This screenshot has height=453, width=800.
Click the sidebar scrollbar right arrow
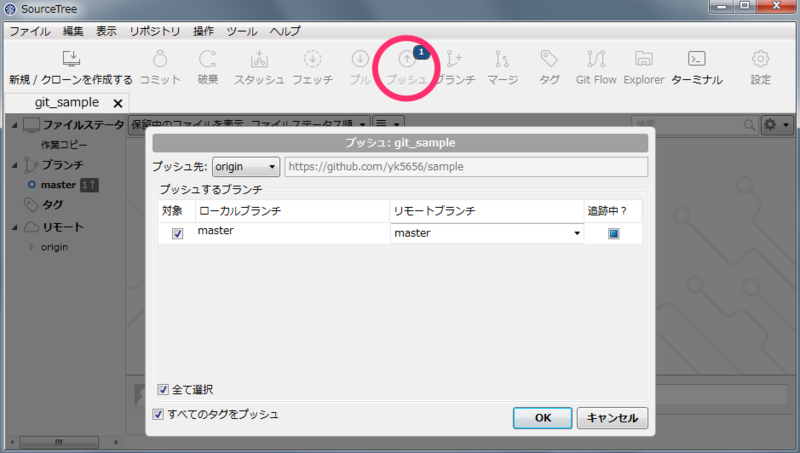tap(116, 442)
